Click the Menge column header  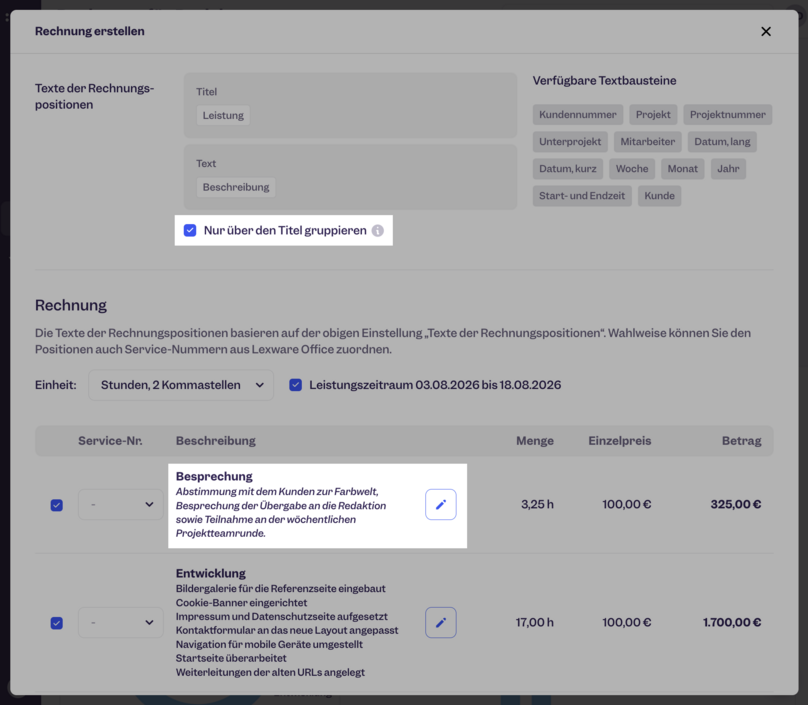(x=535, y=441)
